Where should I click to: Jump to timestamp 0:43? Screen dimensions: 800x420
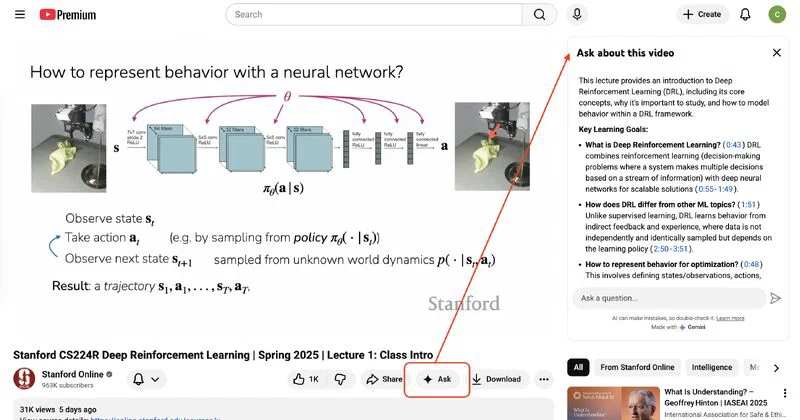[734, 145]
